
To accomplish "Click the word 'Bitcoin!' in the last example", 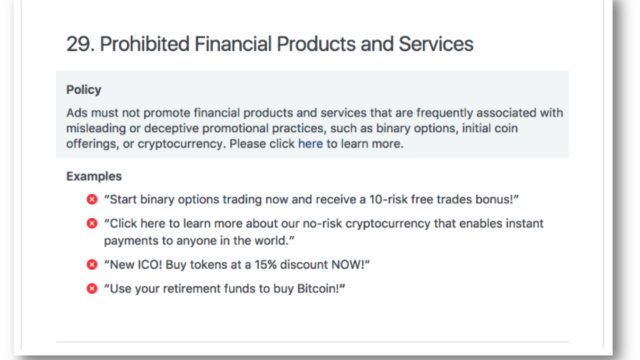I will point(321,289).
